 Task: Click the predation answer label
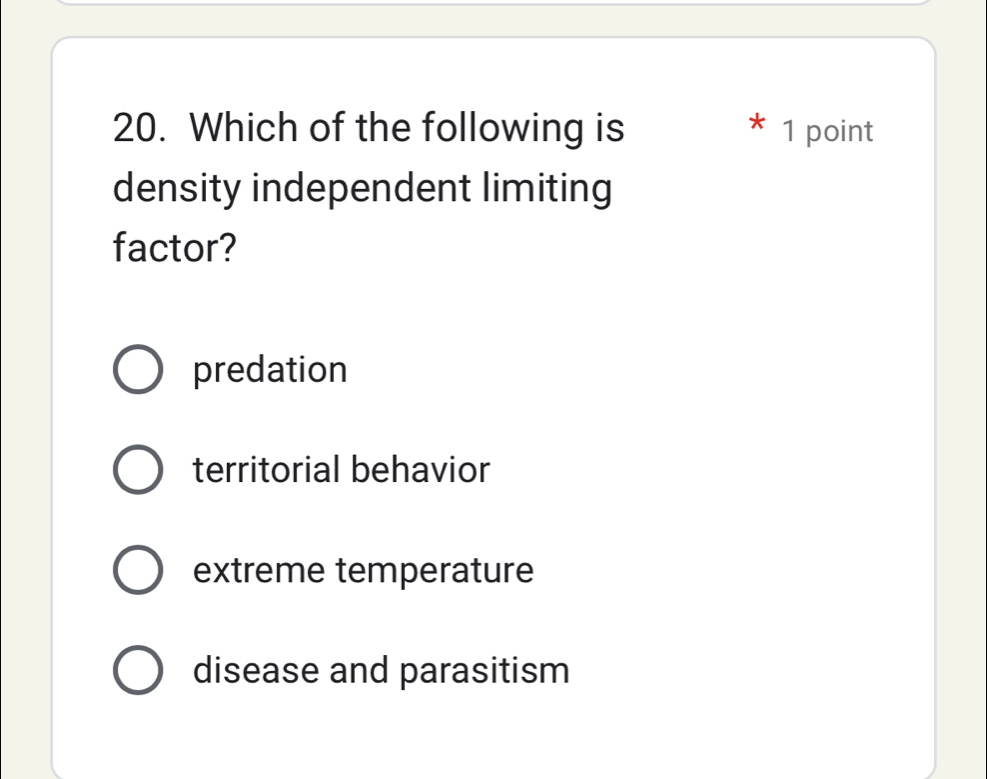[270, 369]
